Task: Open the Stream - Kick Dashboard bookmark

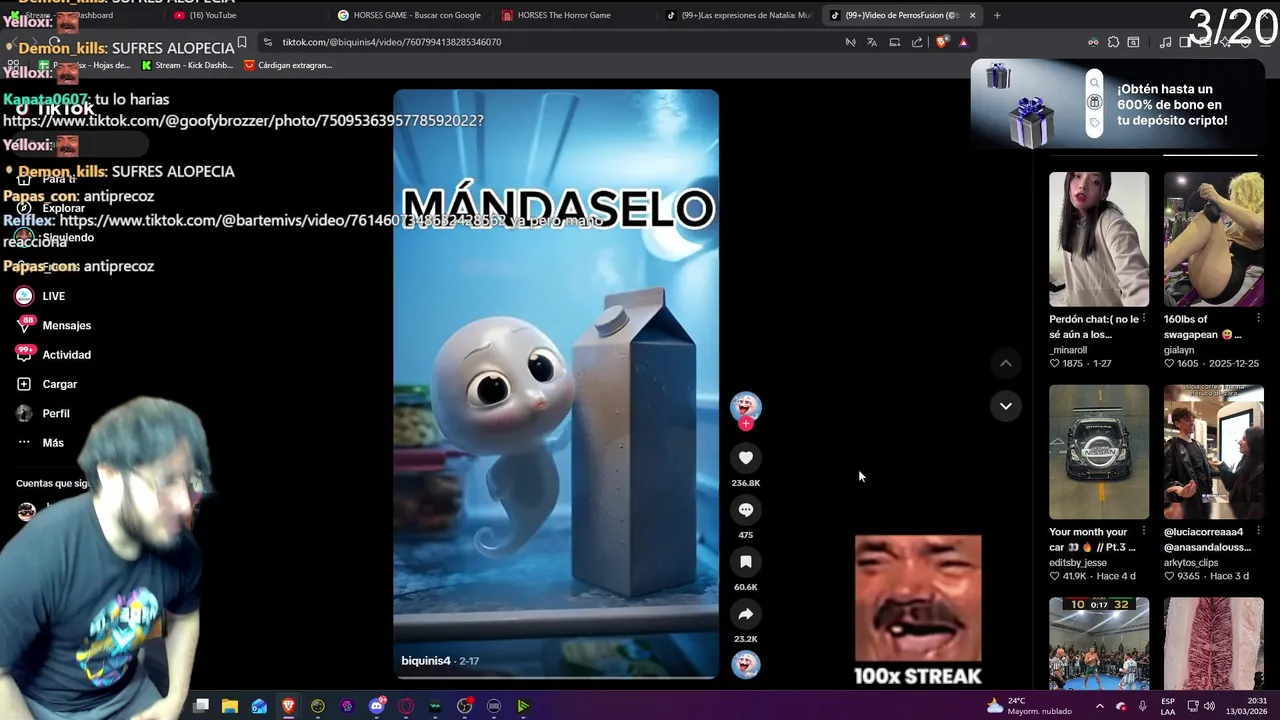Action: point(187,65)
